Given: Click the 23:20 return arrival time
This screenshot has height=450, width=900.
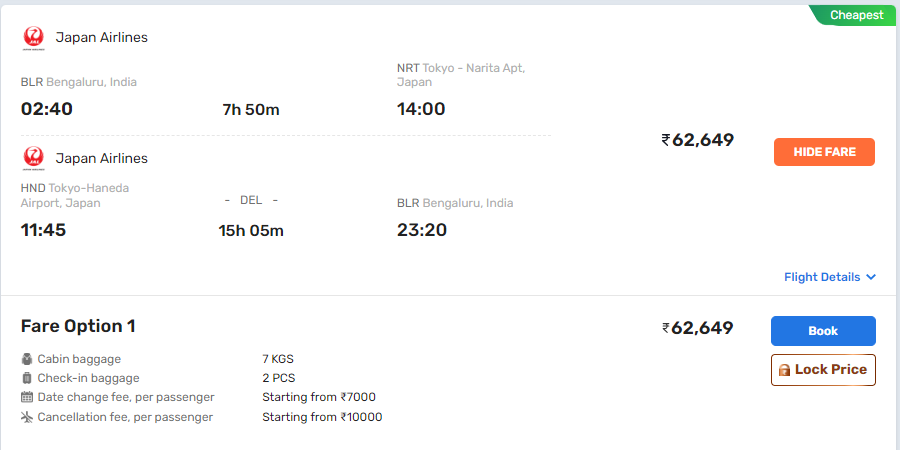Looking at the screenshot, I should click(x=422, y=230).
